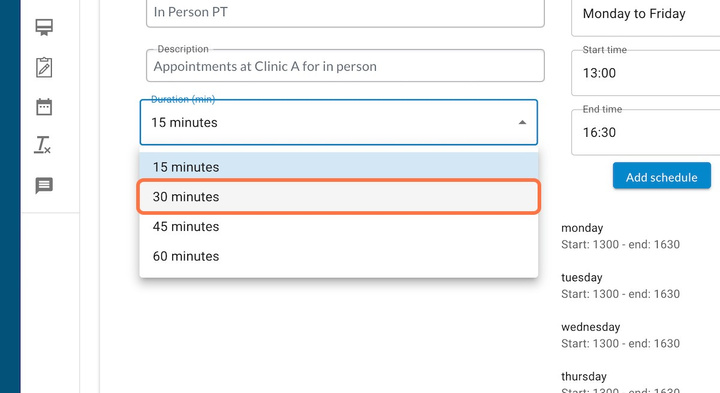Collapse the Duration dropdown arrow
Image resolution: width=720 pixels, height=393 pixels.
[x=522, y=123]
